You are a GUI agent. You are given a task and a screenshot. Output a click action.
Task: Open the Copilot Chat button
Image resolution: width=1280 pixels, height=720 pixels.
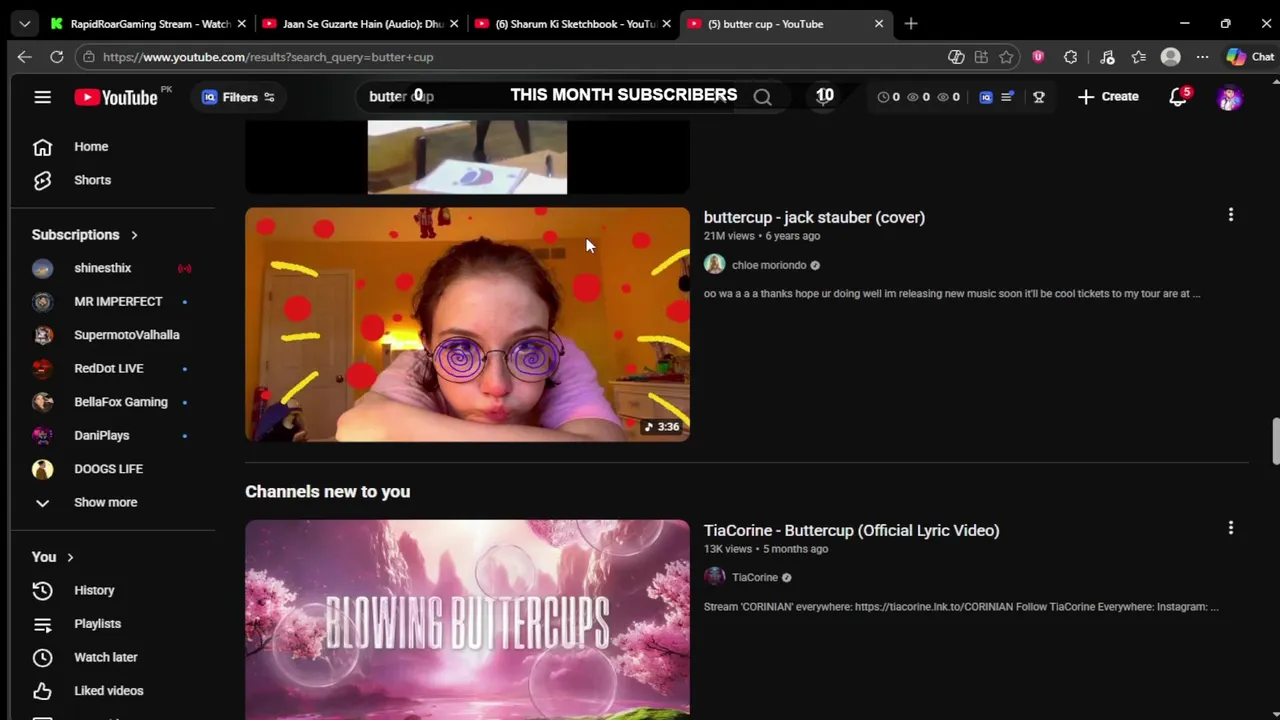click(x=1250, y=57)
